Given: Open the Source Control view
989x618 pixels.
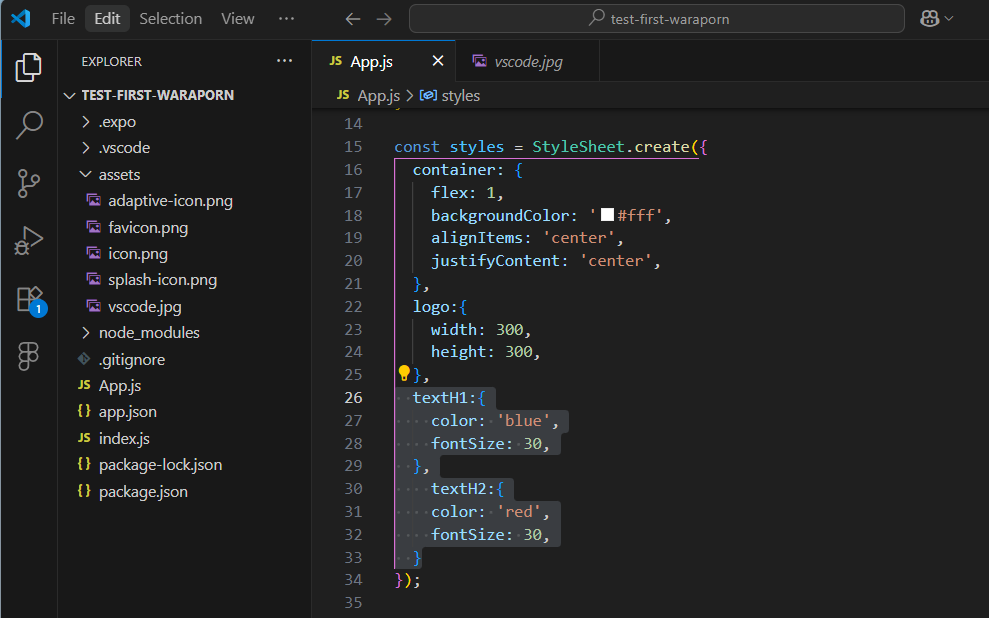Looking at the screenshot, I should (x=29, y=183).
